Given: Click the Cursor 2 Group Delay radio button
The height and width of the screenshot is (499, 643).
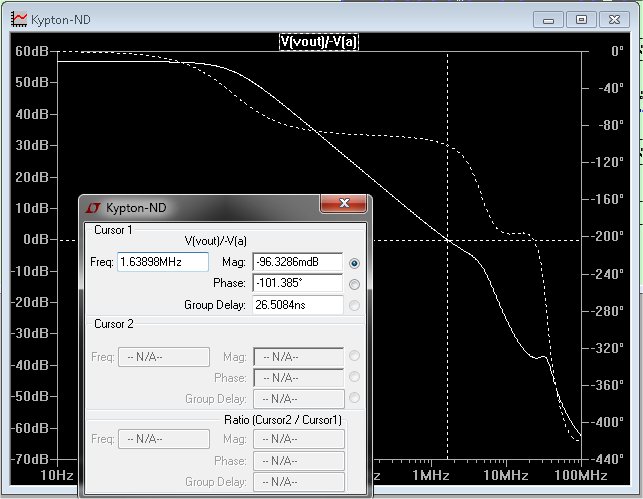Looking at the screenshot, I should 354,398.
